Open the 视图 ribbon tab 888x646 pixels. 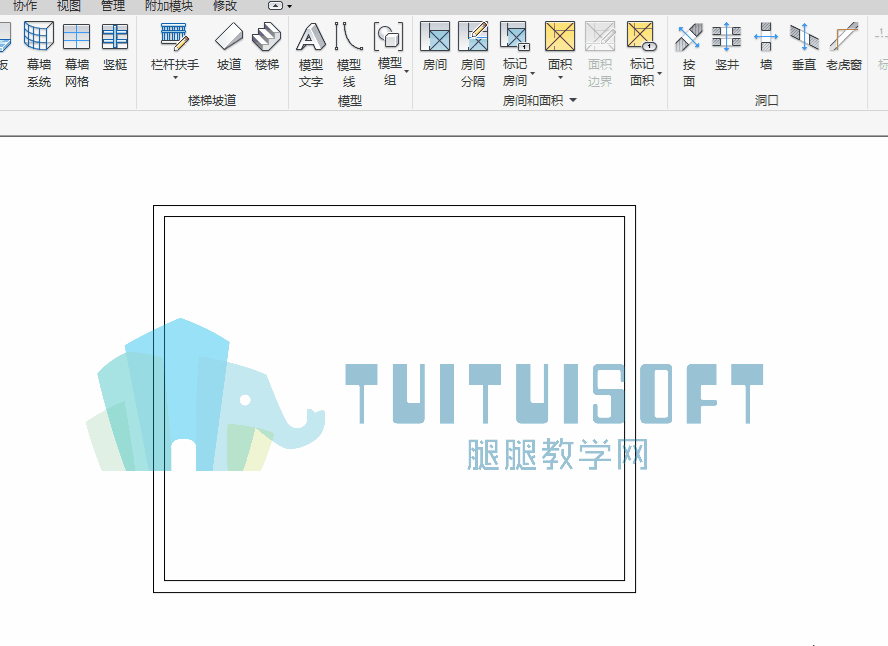point(69,6)
